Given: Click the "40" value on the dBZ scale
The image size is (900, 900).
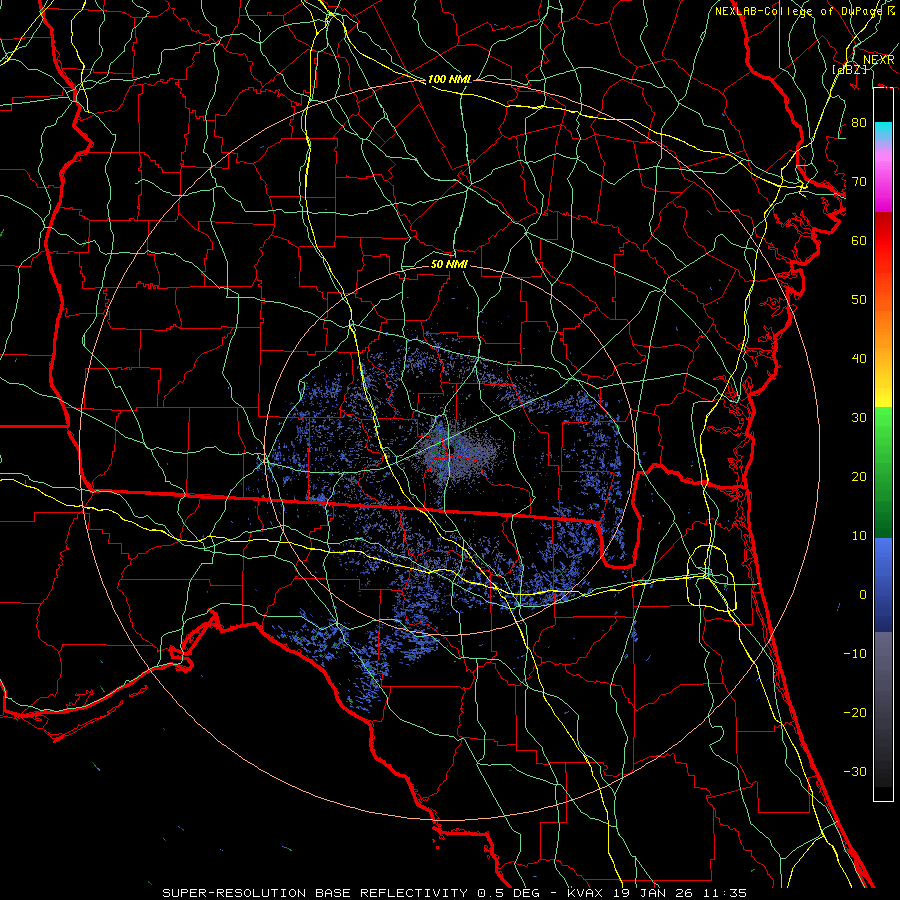Looking at the screenshot, I should point(859,359).
